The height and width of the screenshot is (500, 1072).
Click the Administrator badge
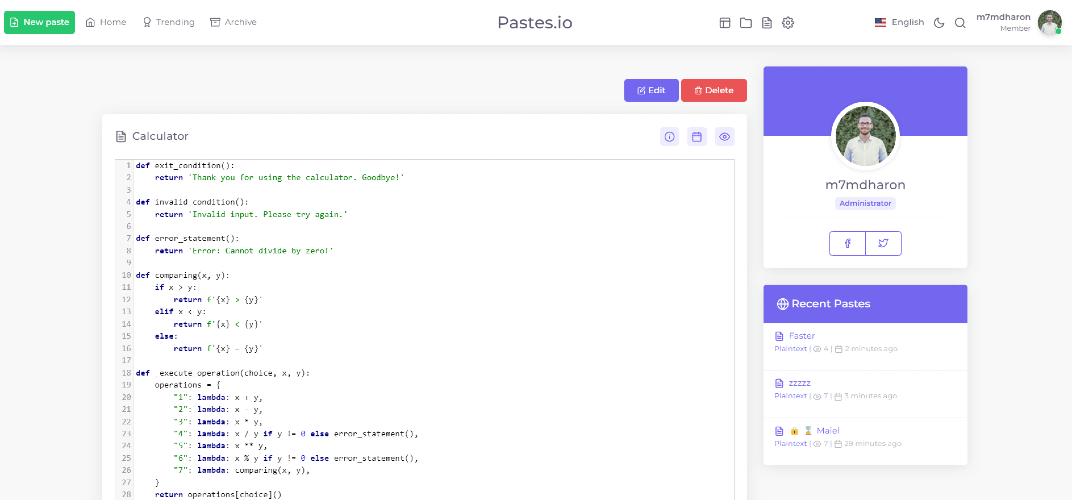pyautogui.click(x=865, y=203)
